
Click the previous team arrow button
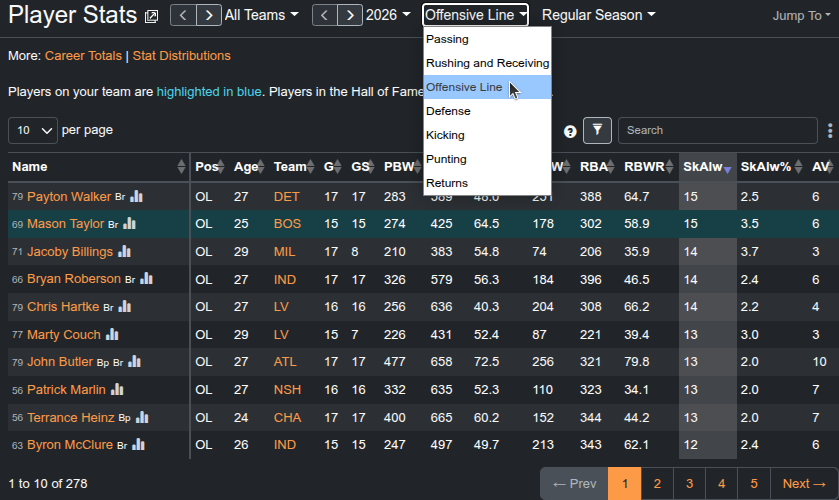click(183, 15)
